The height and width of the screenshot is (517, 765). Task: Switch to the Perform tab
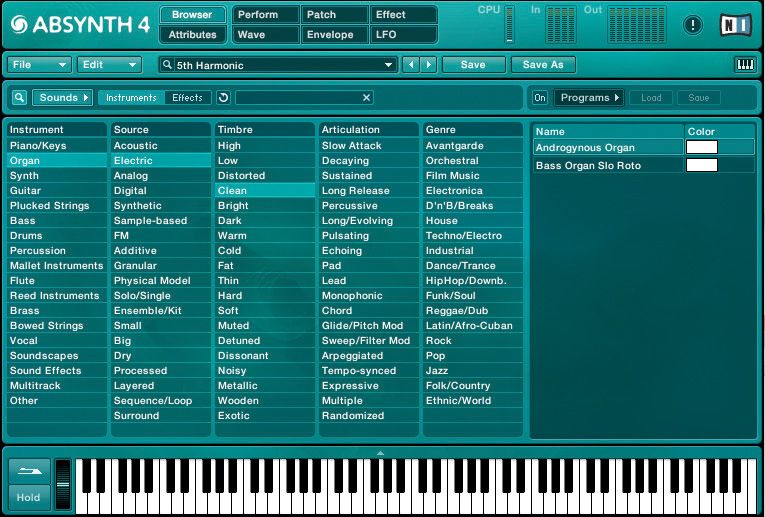coord(266,15)
